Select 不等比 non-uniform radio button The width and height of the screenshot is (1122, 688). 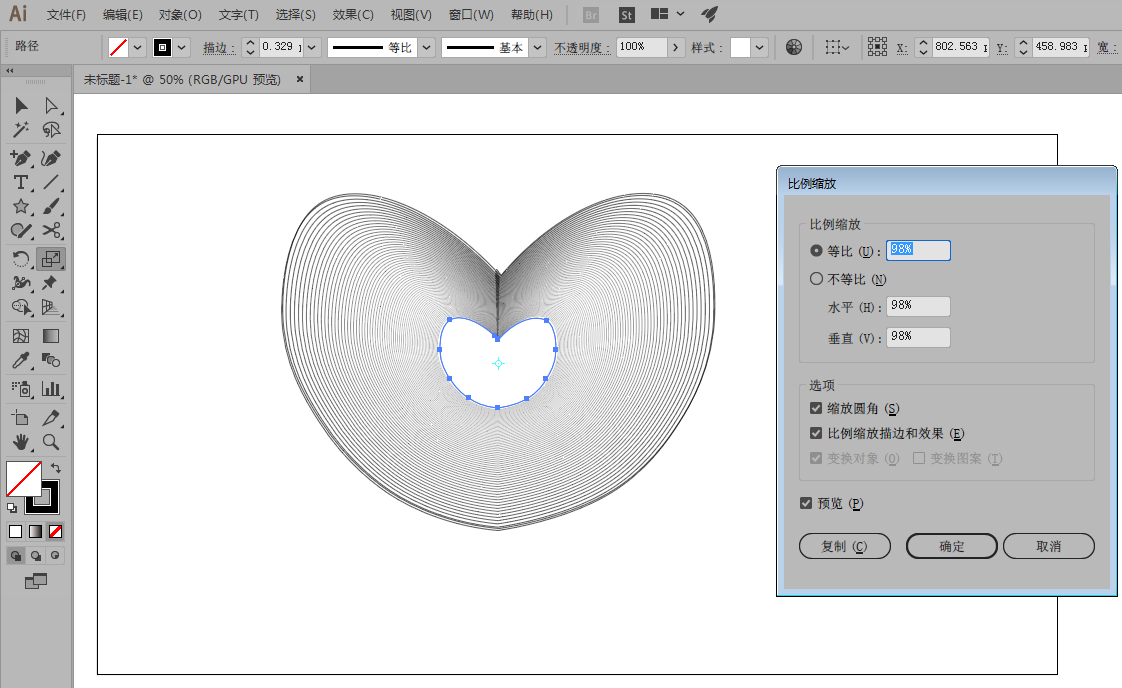[816, 278]
